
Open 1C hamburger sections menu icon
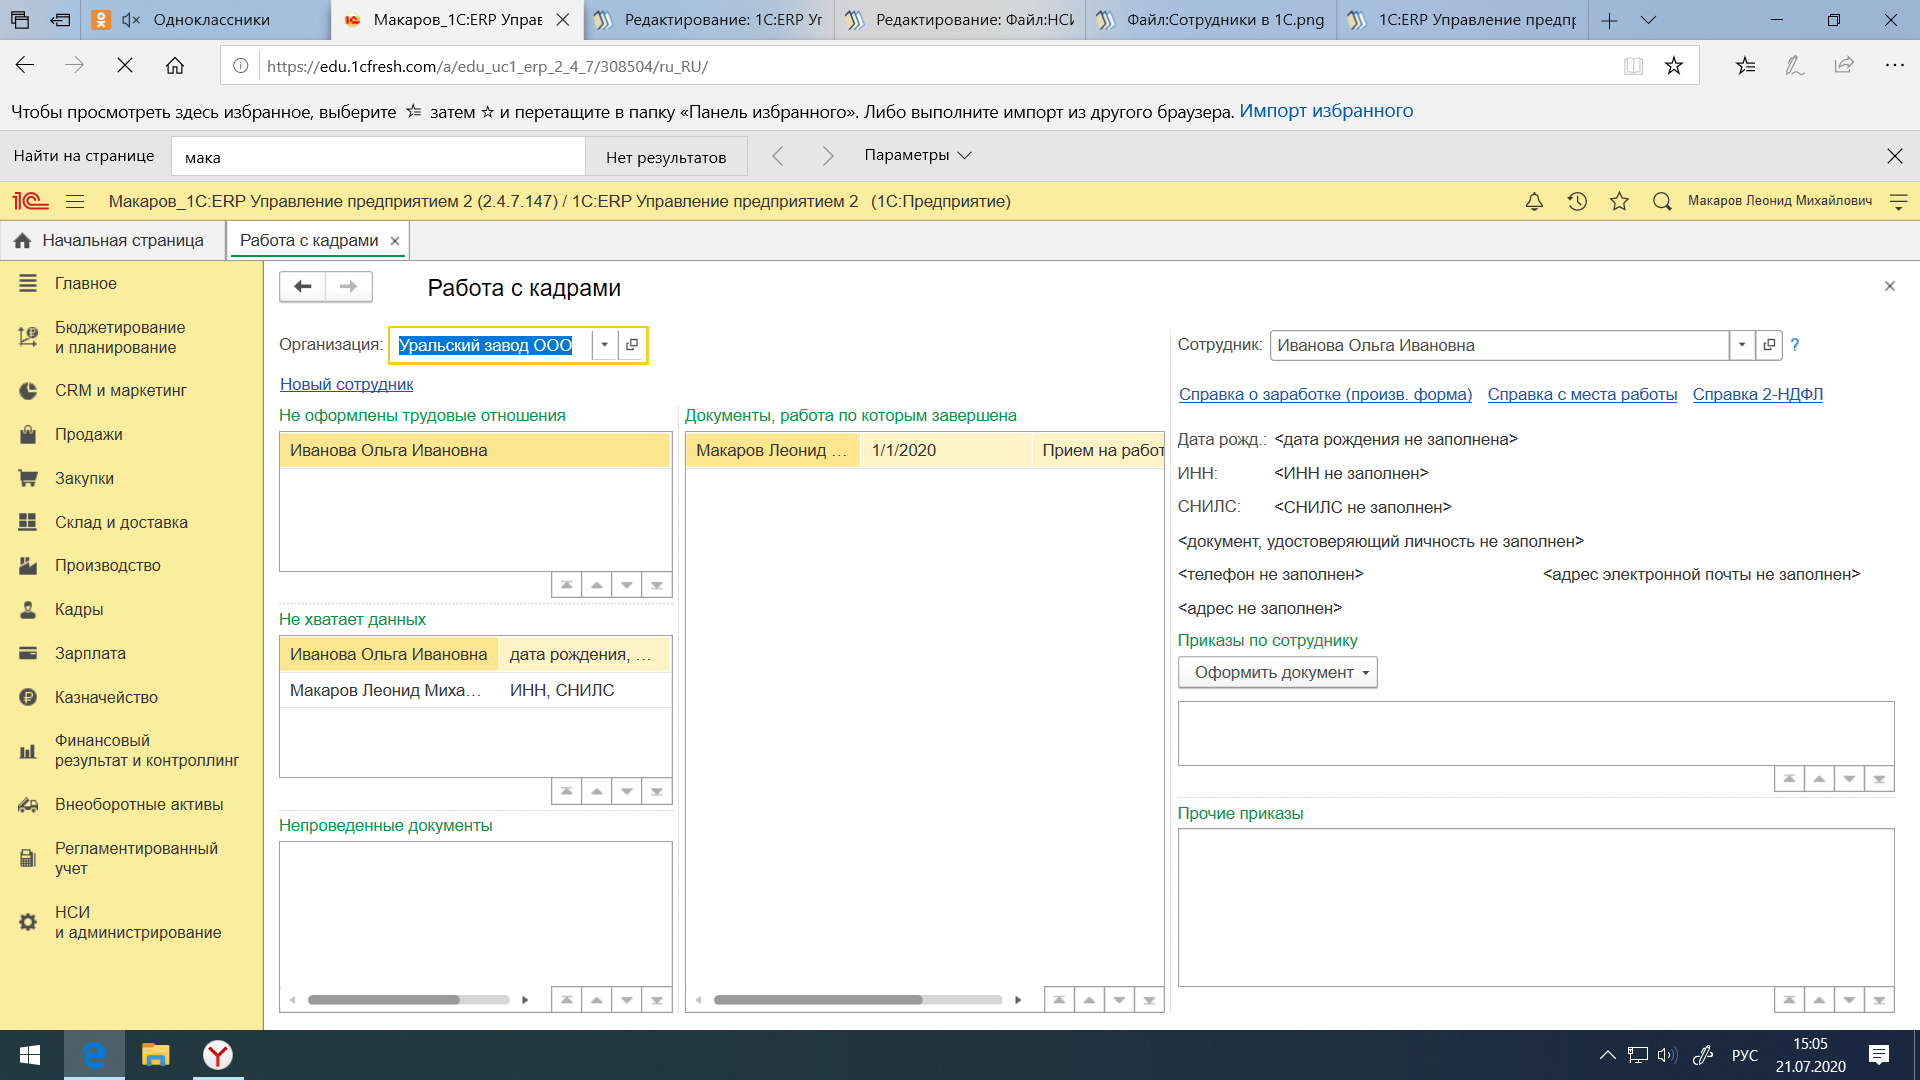(75, 201)
